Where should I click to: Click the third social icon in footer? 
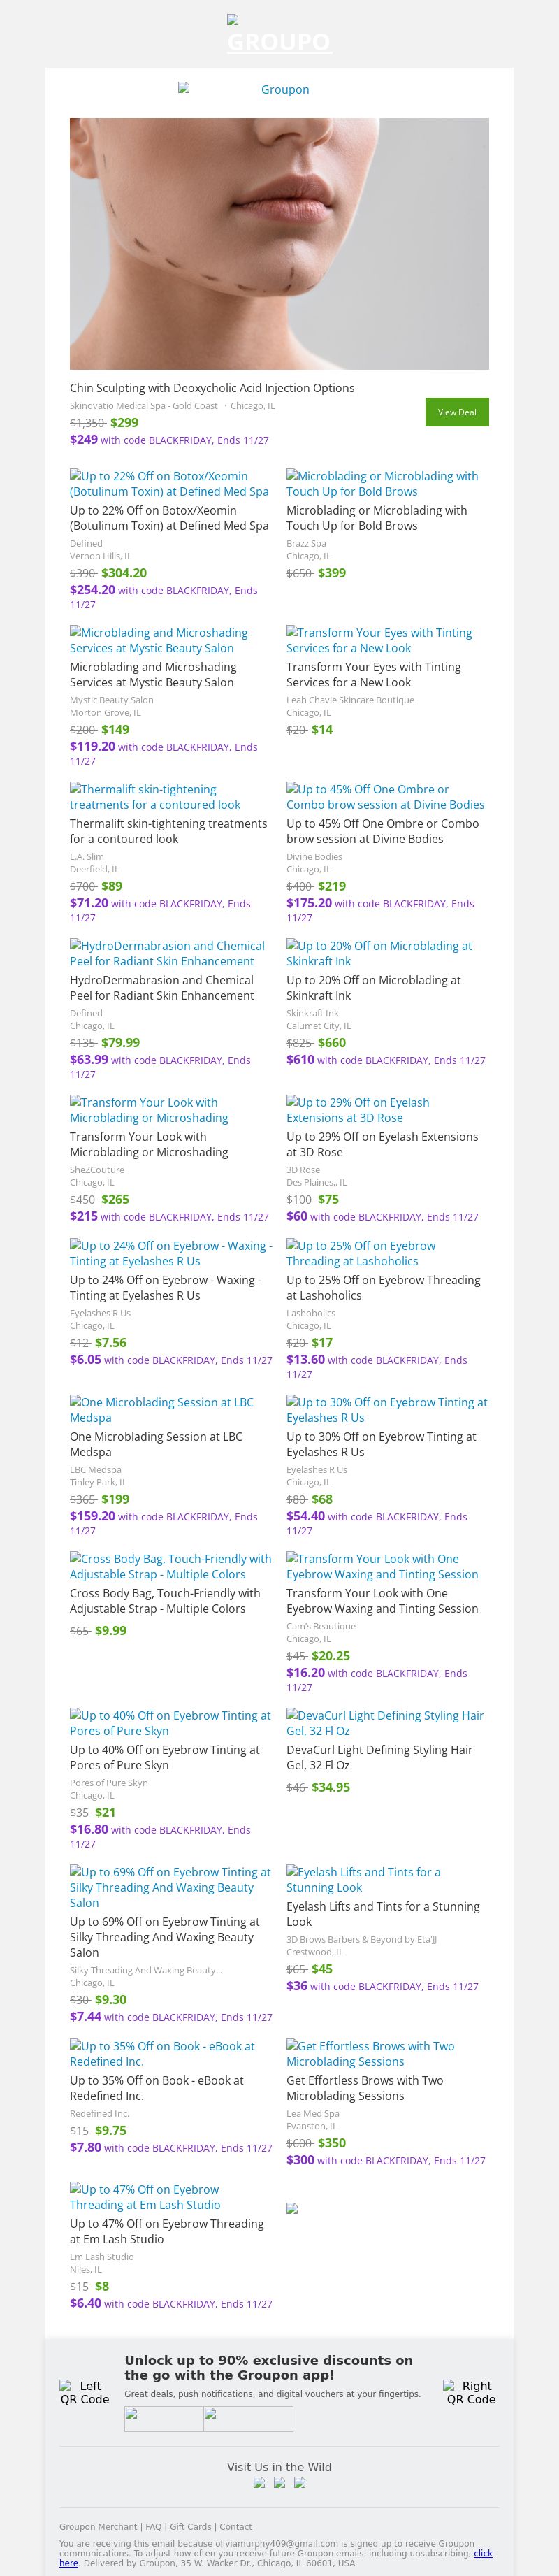[299, 2481]
